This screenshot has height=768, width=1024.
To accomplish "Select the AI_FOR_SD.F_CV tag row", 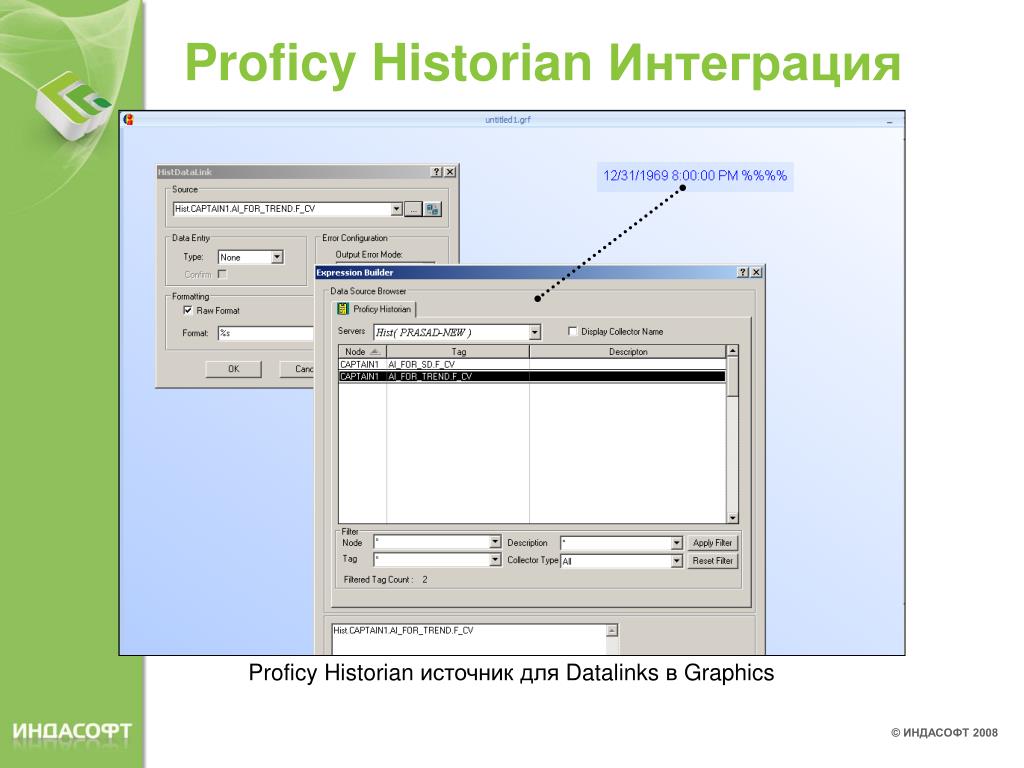I will pyautogui.click(x=532, y=364).
